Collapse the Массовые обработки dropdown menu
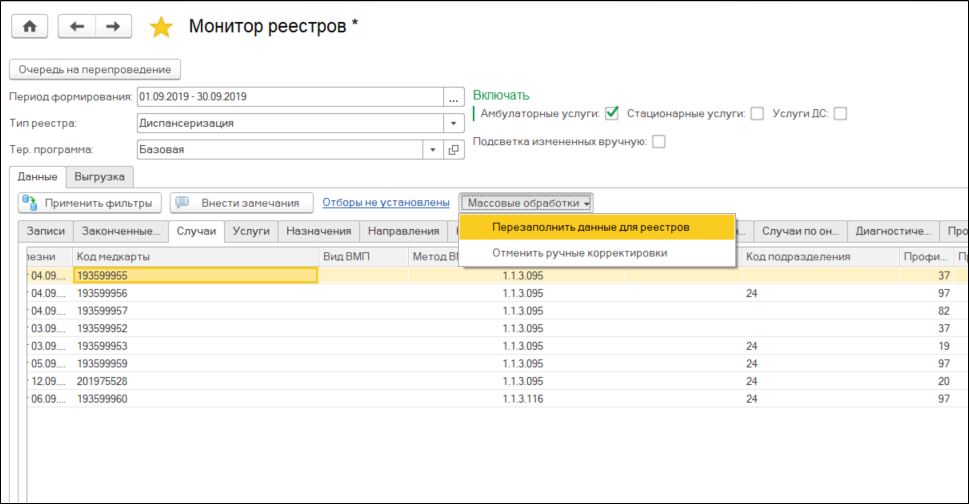The height and width of the screenshot is (504, 969). pos(527,203)
